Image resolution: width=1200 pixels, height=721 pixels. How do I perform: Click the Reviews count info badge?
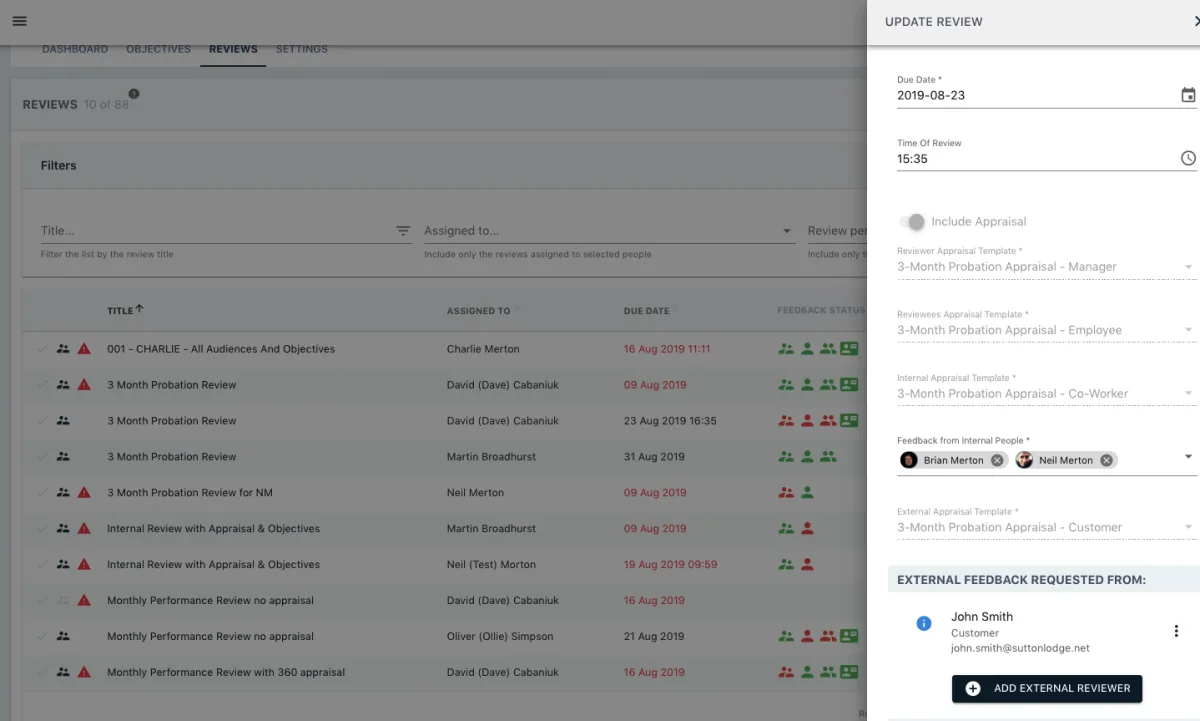(134, 94)
